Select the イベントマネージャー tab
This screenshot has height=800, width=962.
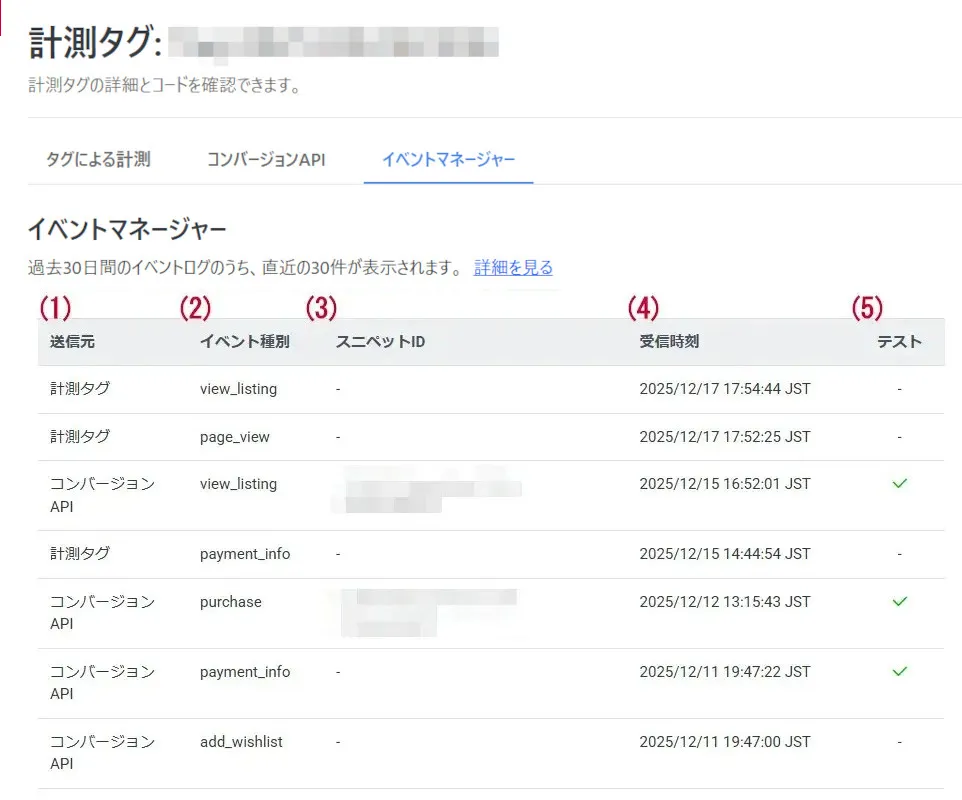point(448,160)
